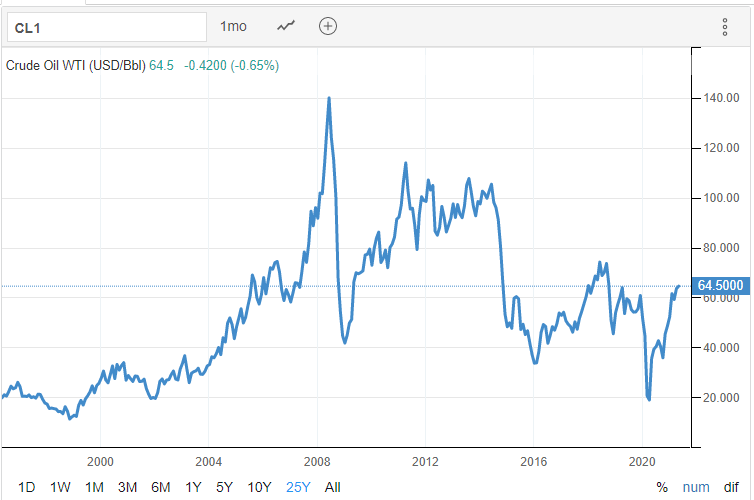Click the 2012 year axis label

tap(425, 462)
